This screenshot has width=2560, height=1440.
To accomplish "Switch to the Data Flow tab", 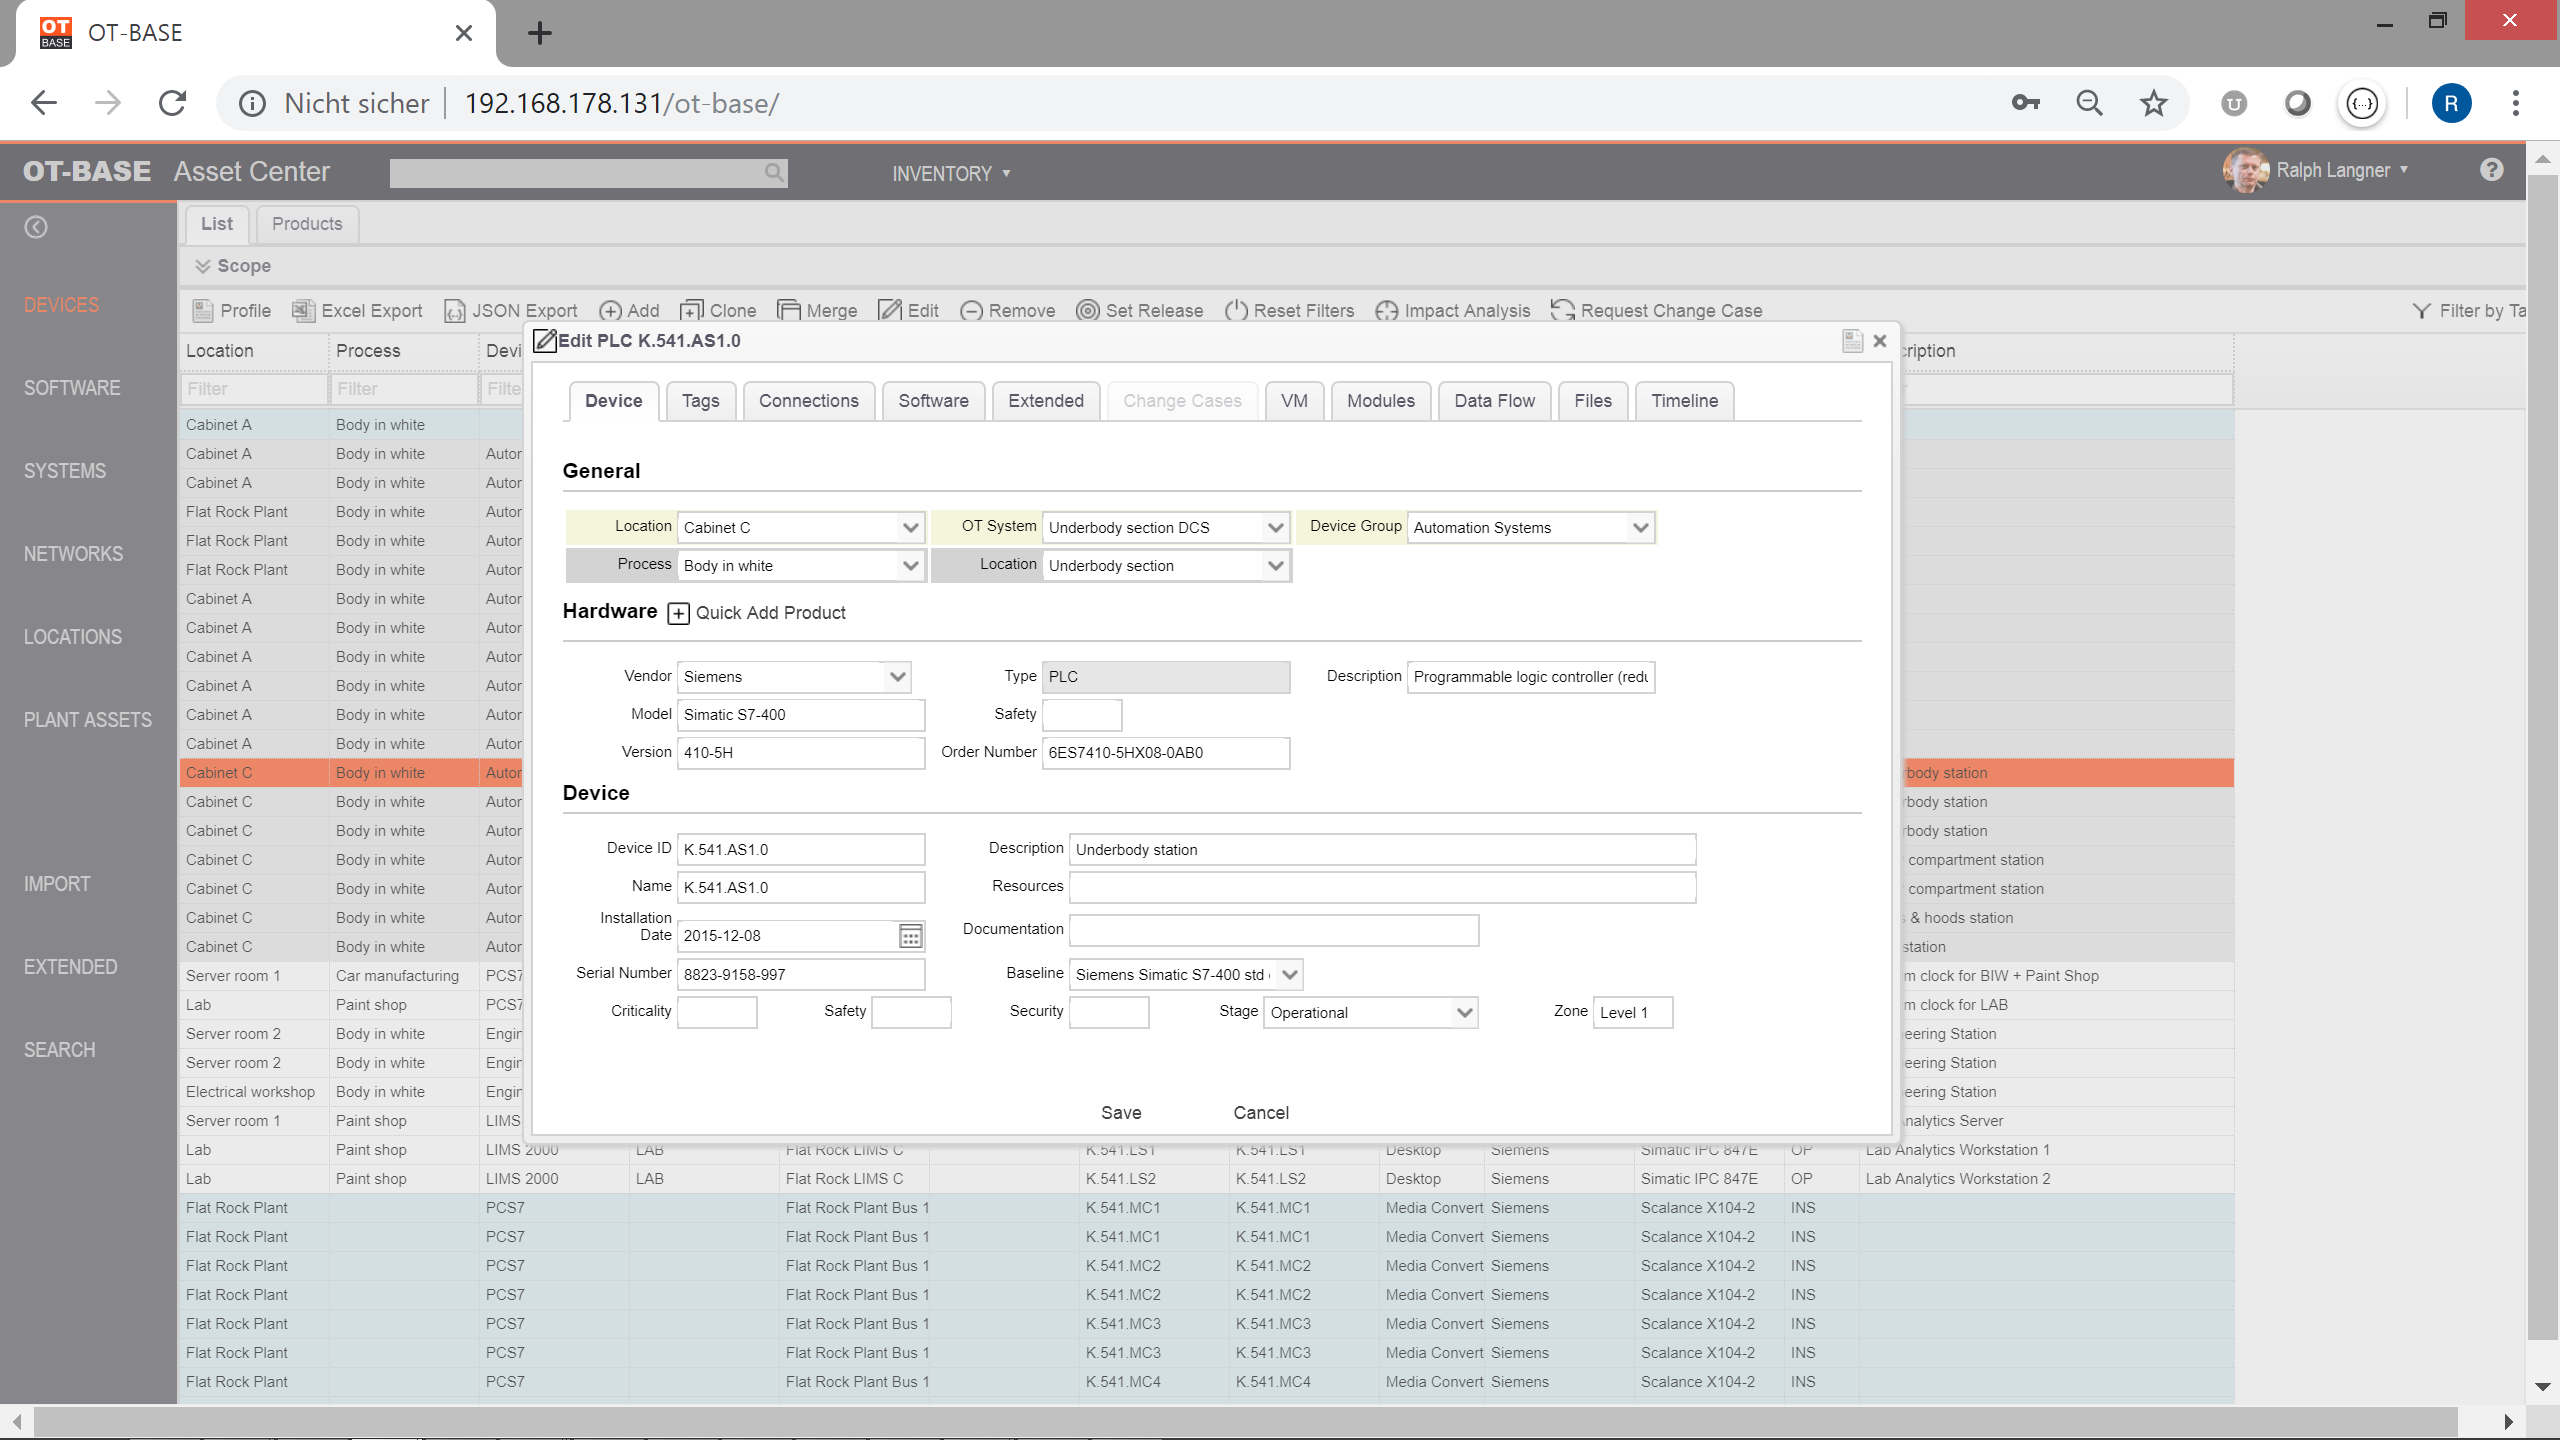I will coord(1494,401).
